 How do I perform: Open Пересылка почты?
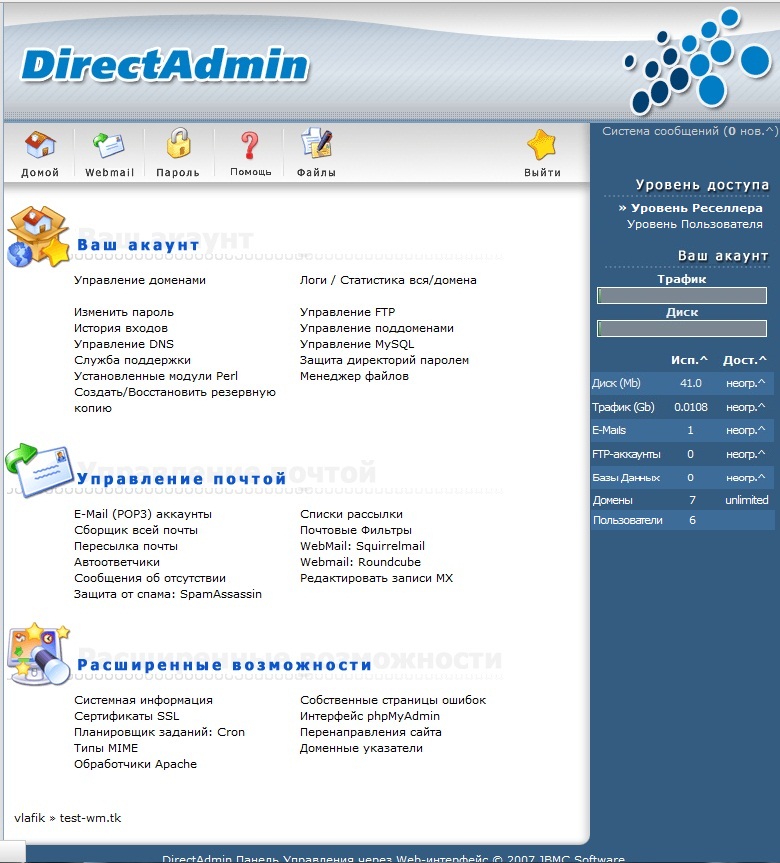(126, 546)
